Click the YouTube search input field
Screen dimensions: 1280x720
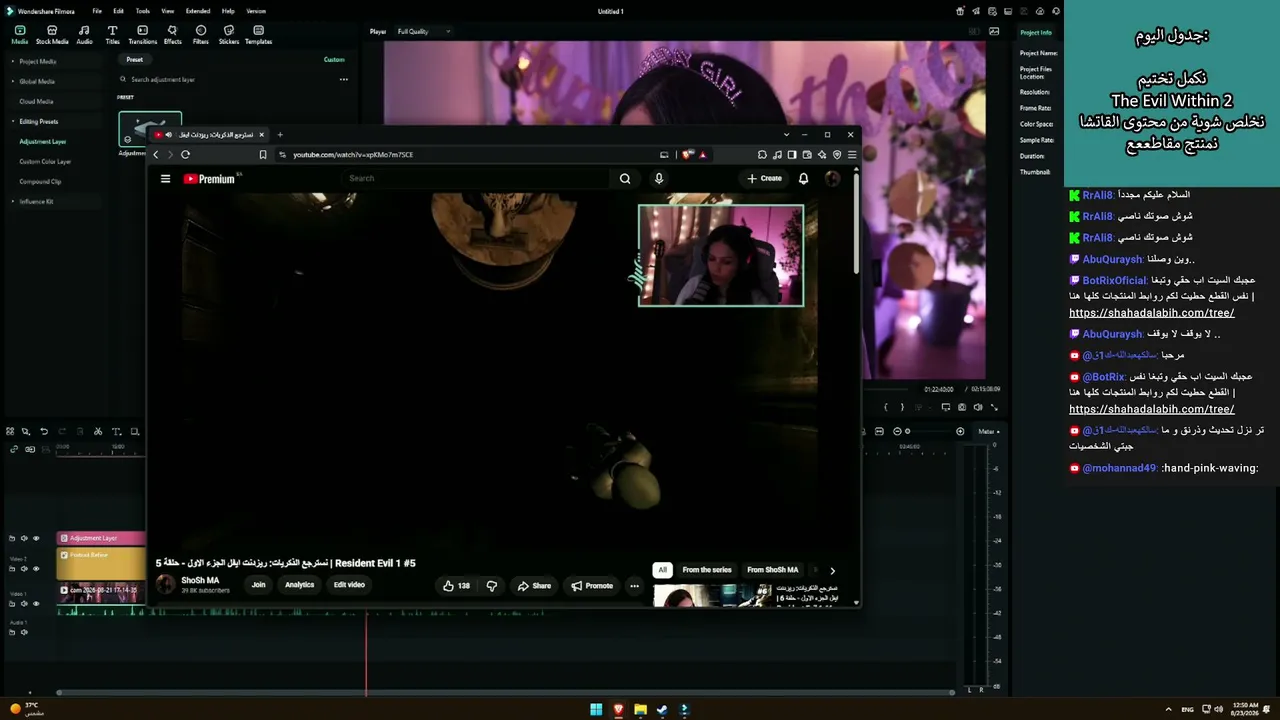tap(477, 179)
